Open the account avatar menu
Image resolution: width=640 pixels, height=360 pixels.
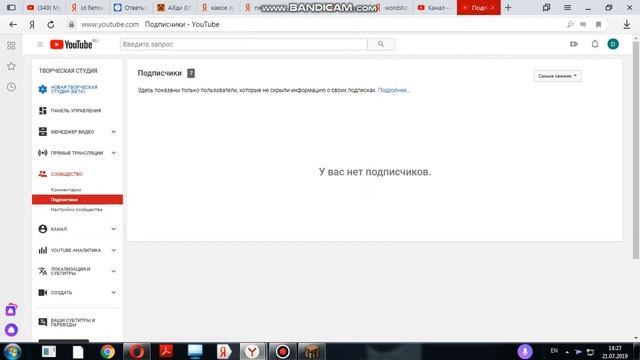click(613, 44)
